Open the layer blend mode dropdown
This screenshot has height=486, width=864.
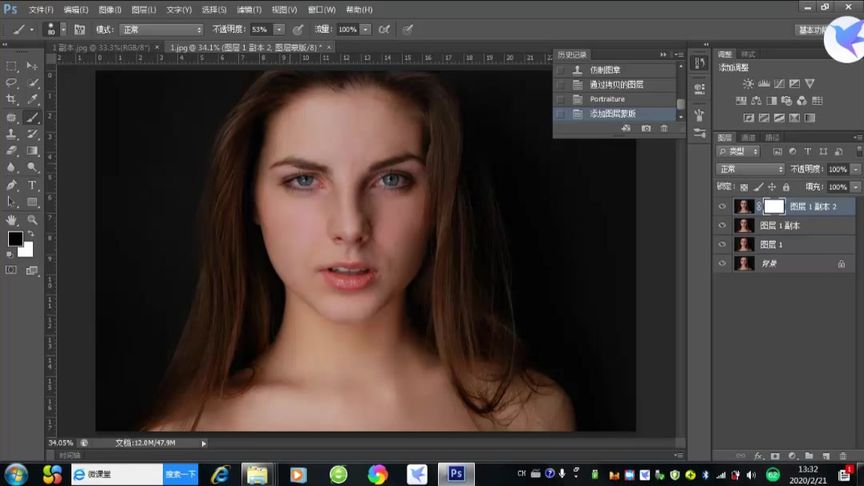pos(751,169)
